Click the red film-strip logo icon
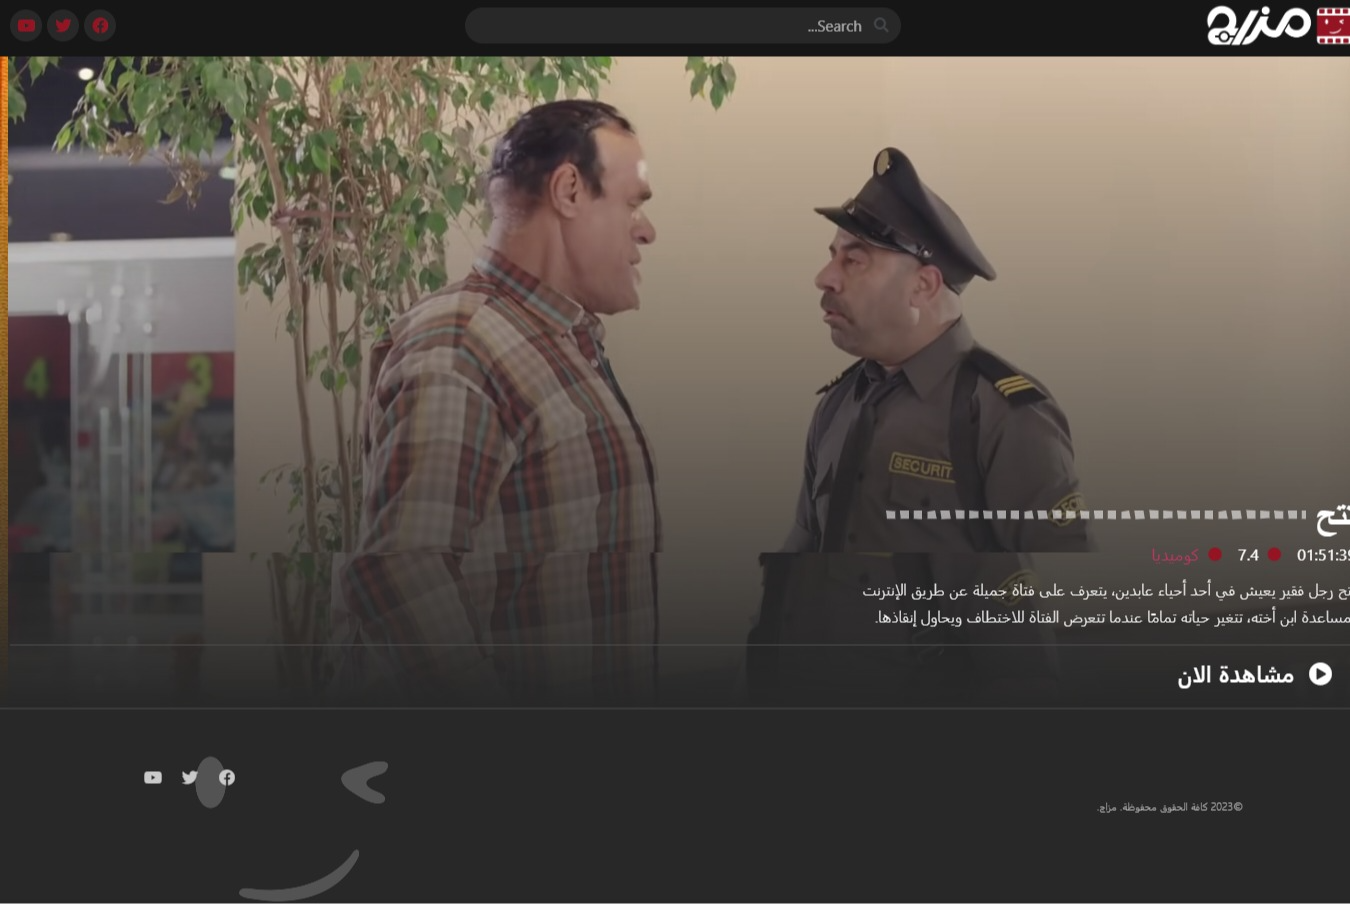The height and width of the screenshot is (904, 1350). click(1333, 26)
